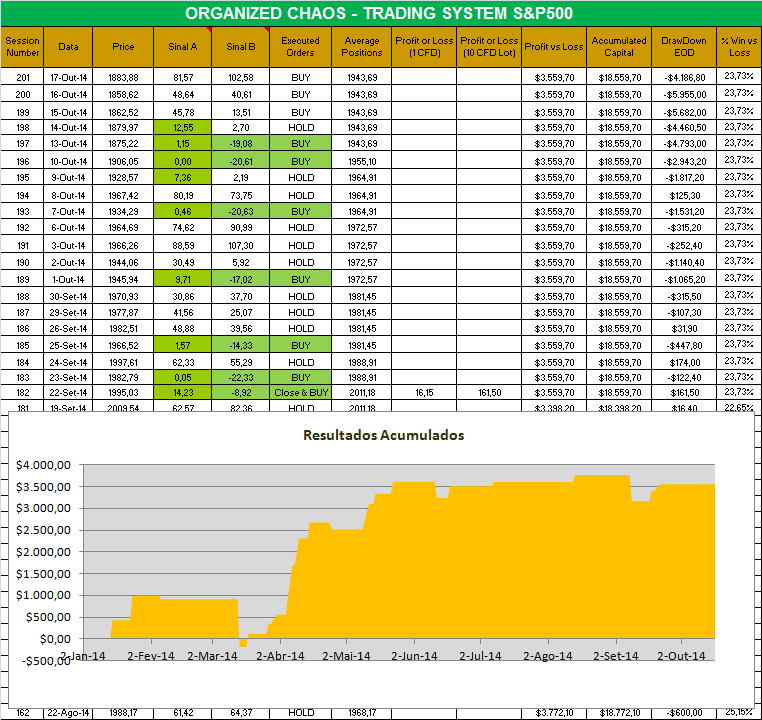Select the Session Number column header
This screenshot has height=720, width=762.
(22, 47)
